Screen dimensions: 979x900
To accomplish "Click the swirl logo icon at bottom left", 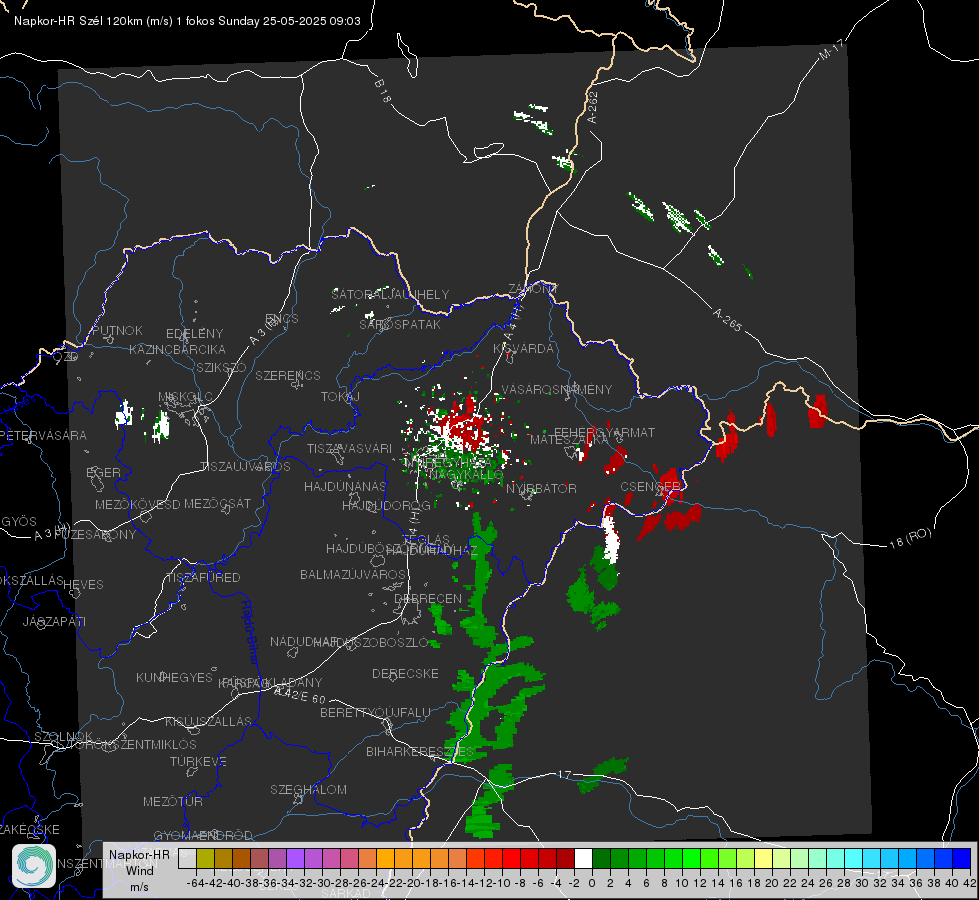I will (x=34, y=866).
